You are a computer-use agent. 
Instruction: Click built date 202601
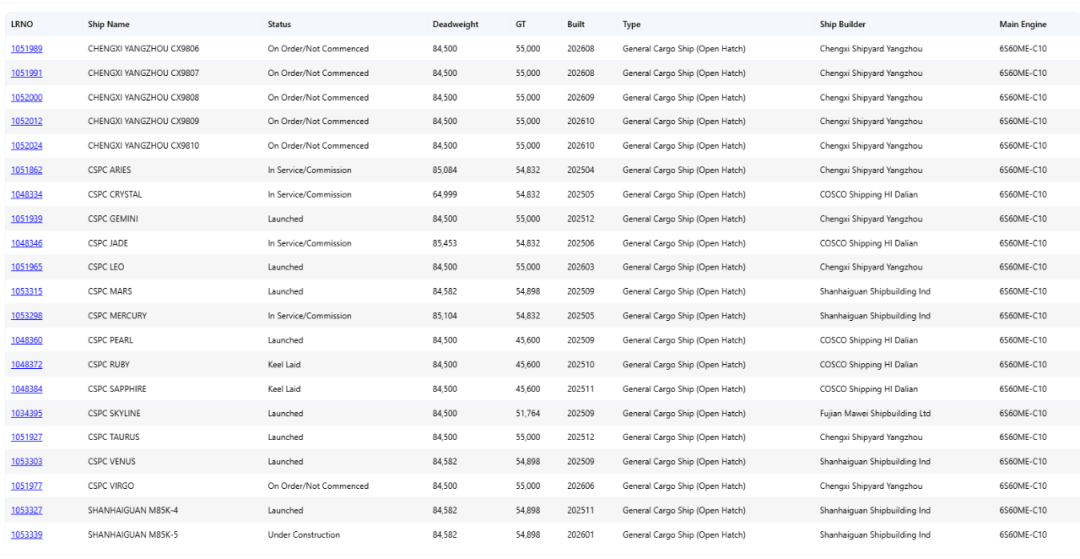[581, 535]
